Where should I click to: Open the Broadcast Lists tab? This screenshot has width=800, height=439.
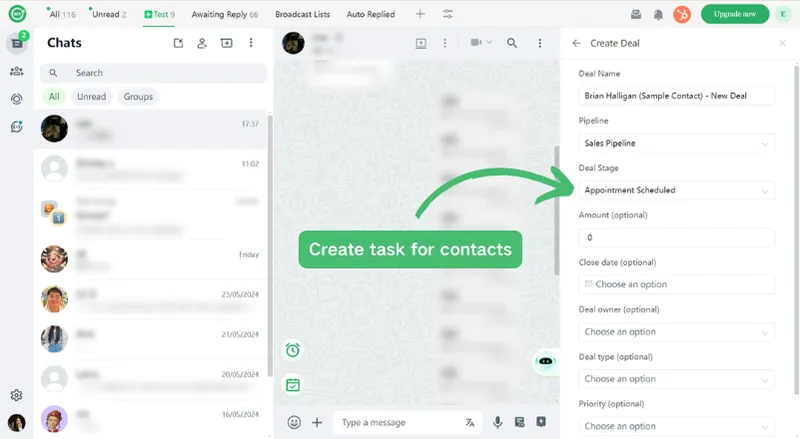[304, 14]
